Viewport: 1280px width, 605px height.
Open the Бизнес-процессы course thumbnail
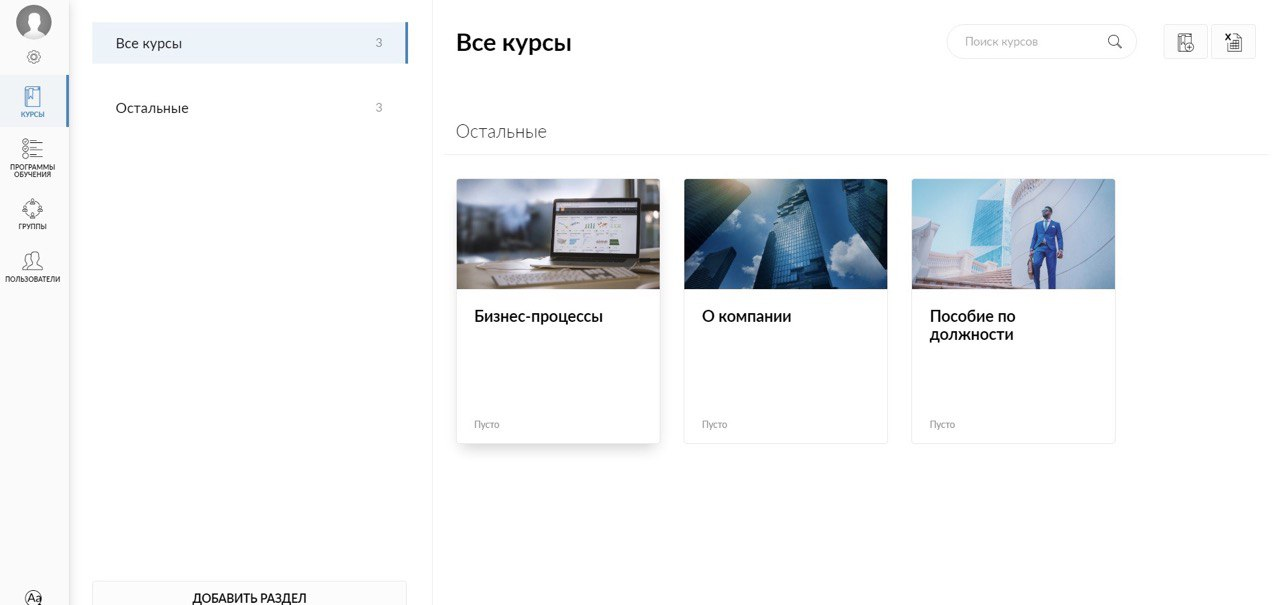click(x=558, y=234)
